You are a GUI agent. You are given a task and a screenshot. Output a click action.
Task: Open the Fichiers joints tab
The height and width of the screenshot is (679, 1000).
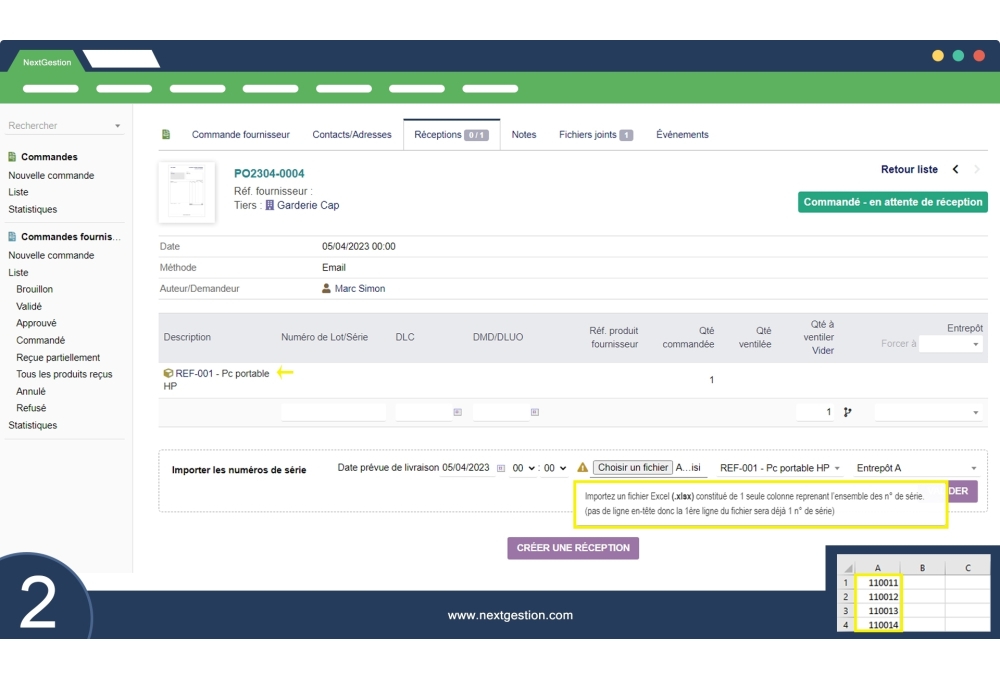pos(595,135)
